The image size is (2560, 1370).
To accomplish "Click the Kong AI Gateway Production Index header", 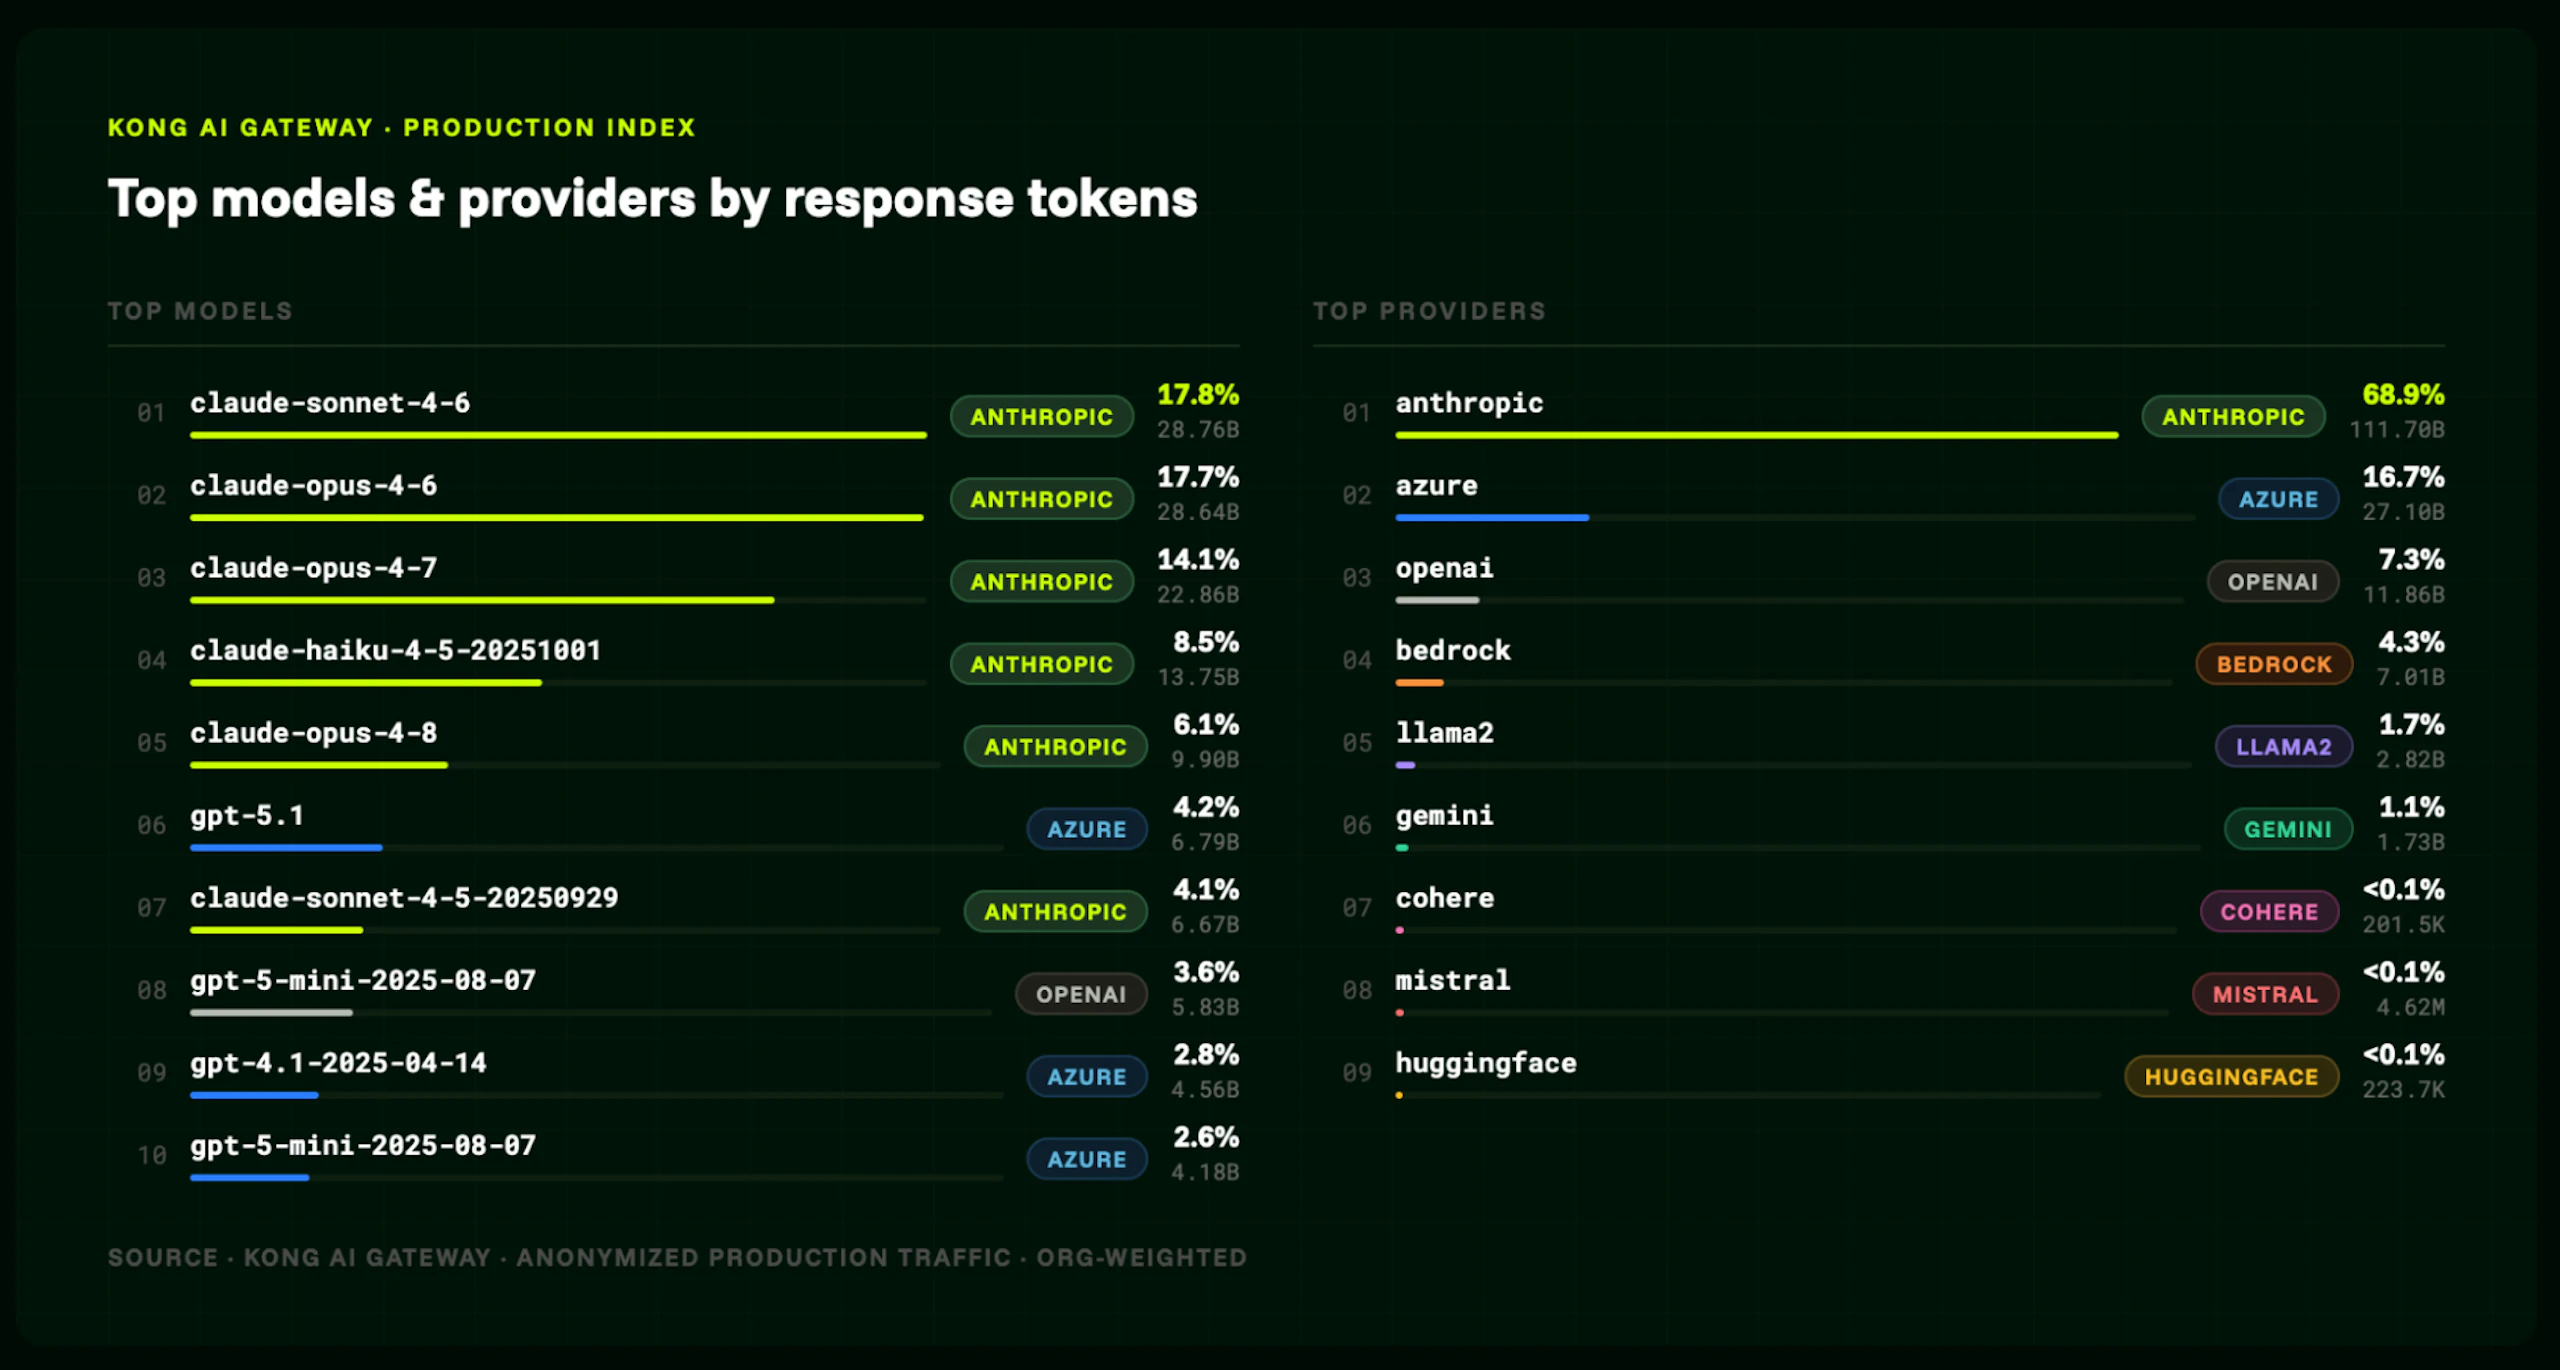I will click(x=401, y=128).
